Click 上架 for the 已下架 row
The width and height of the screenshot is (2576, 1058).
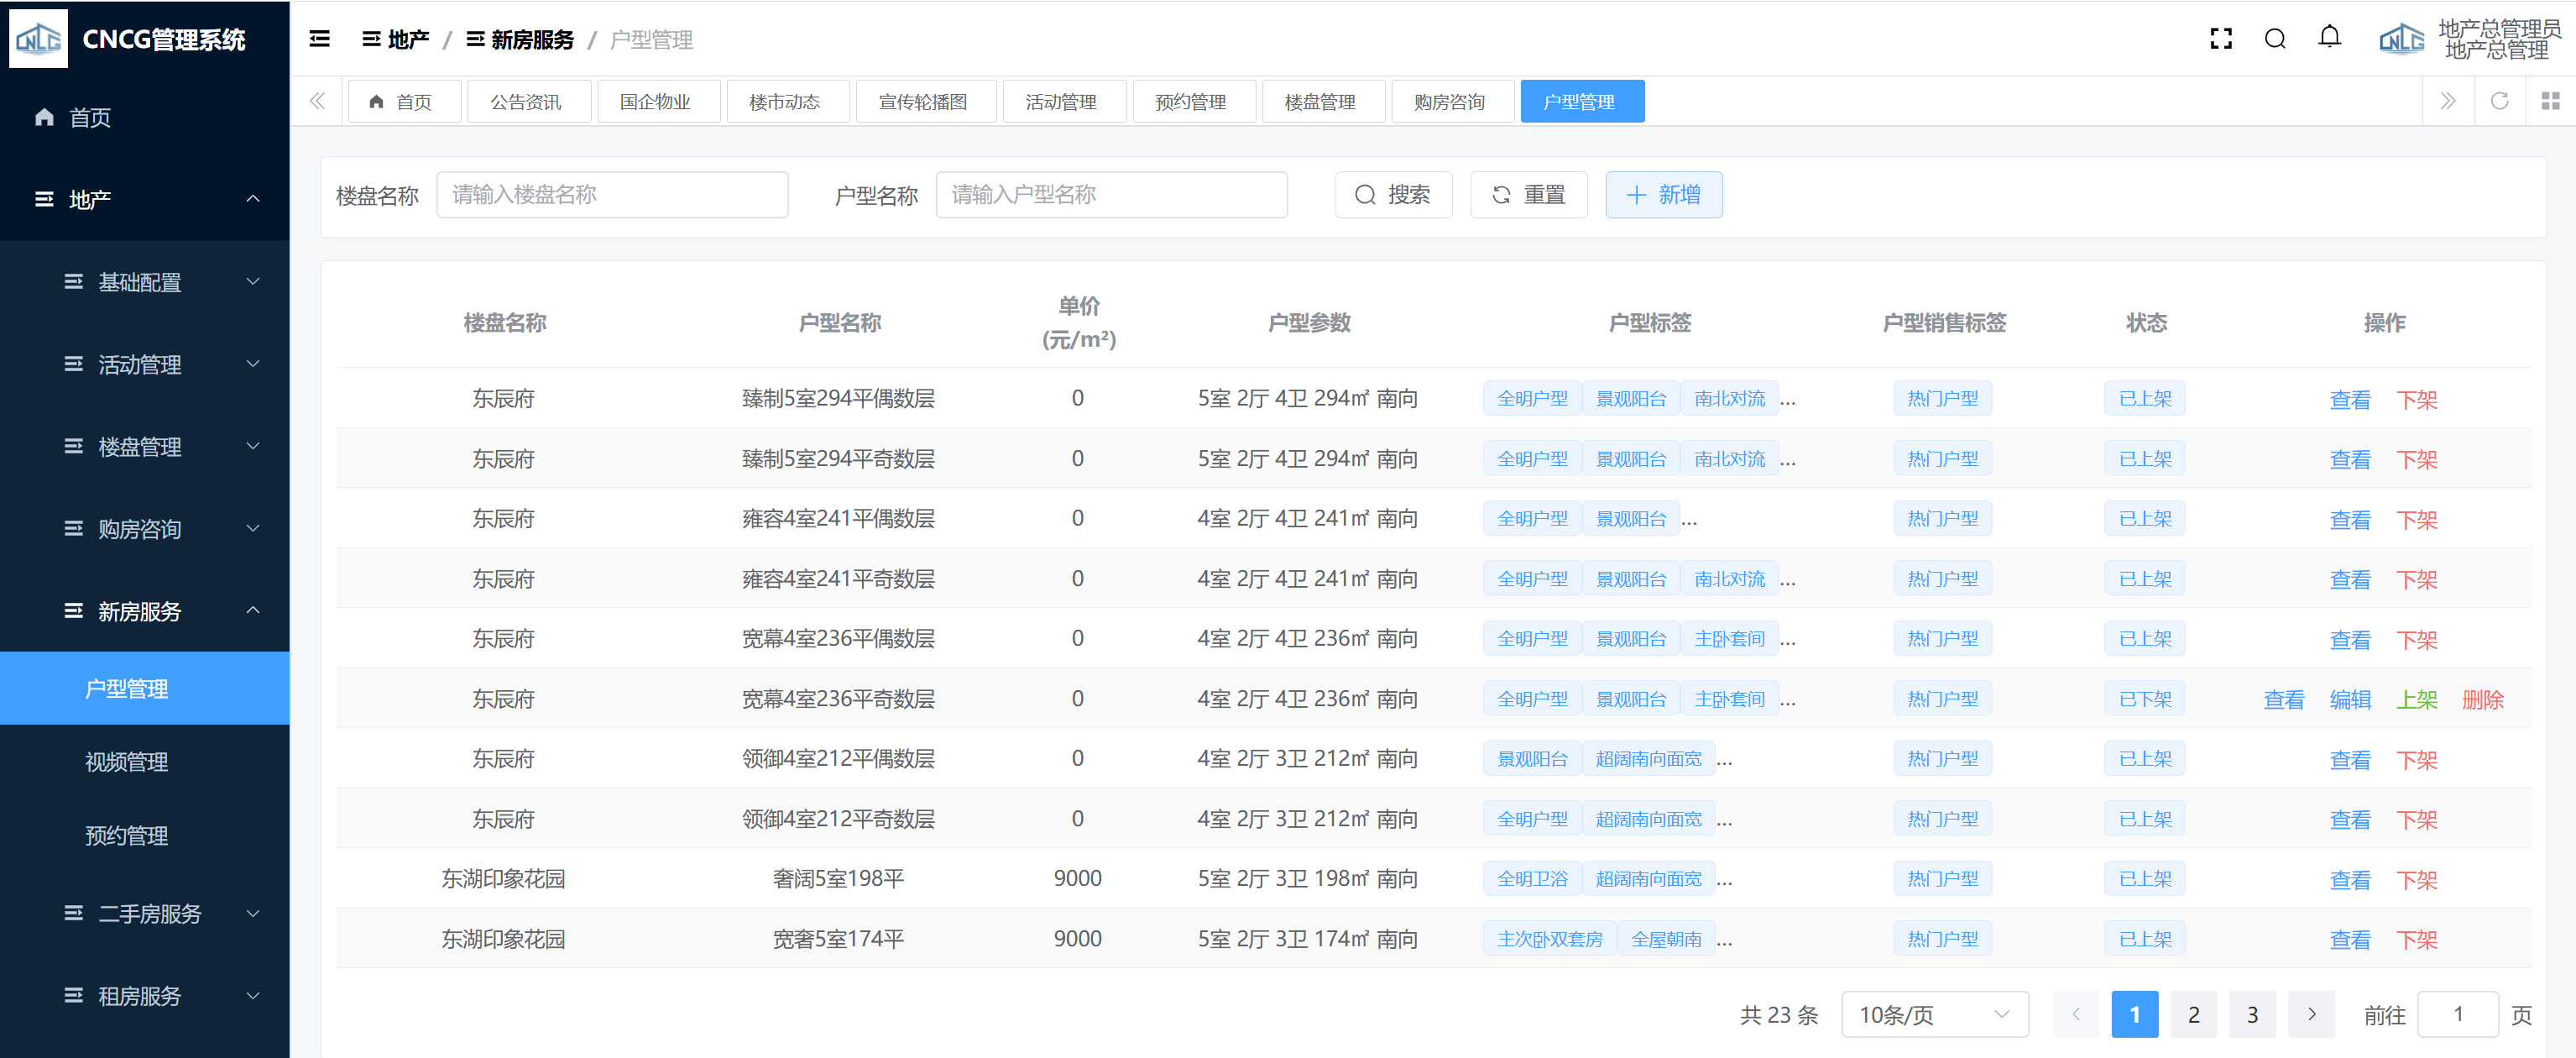tap(2416, 699)
